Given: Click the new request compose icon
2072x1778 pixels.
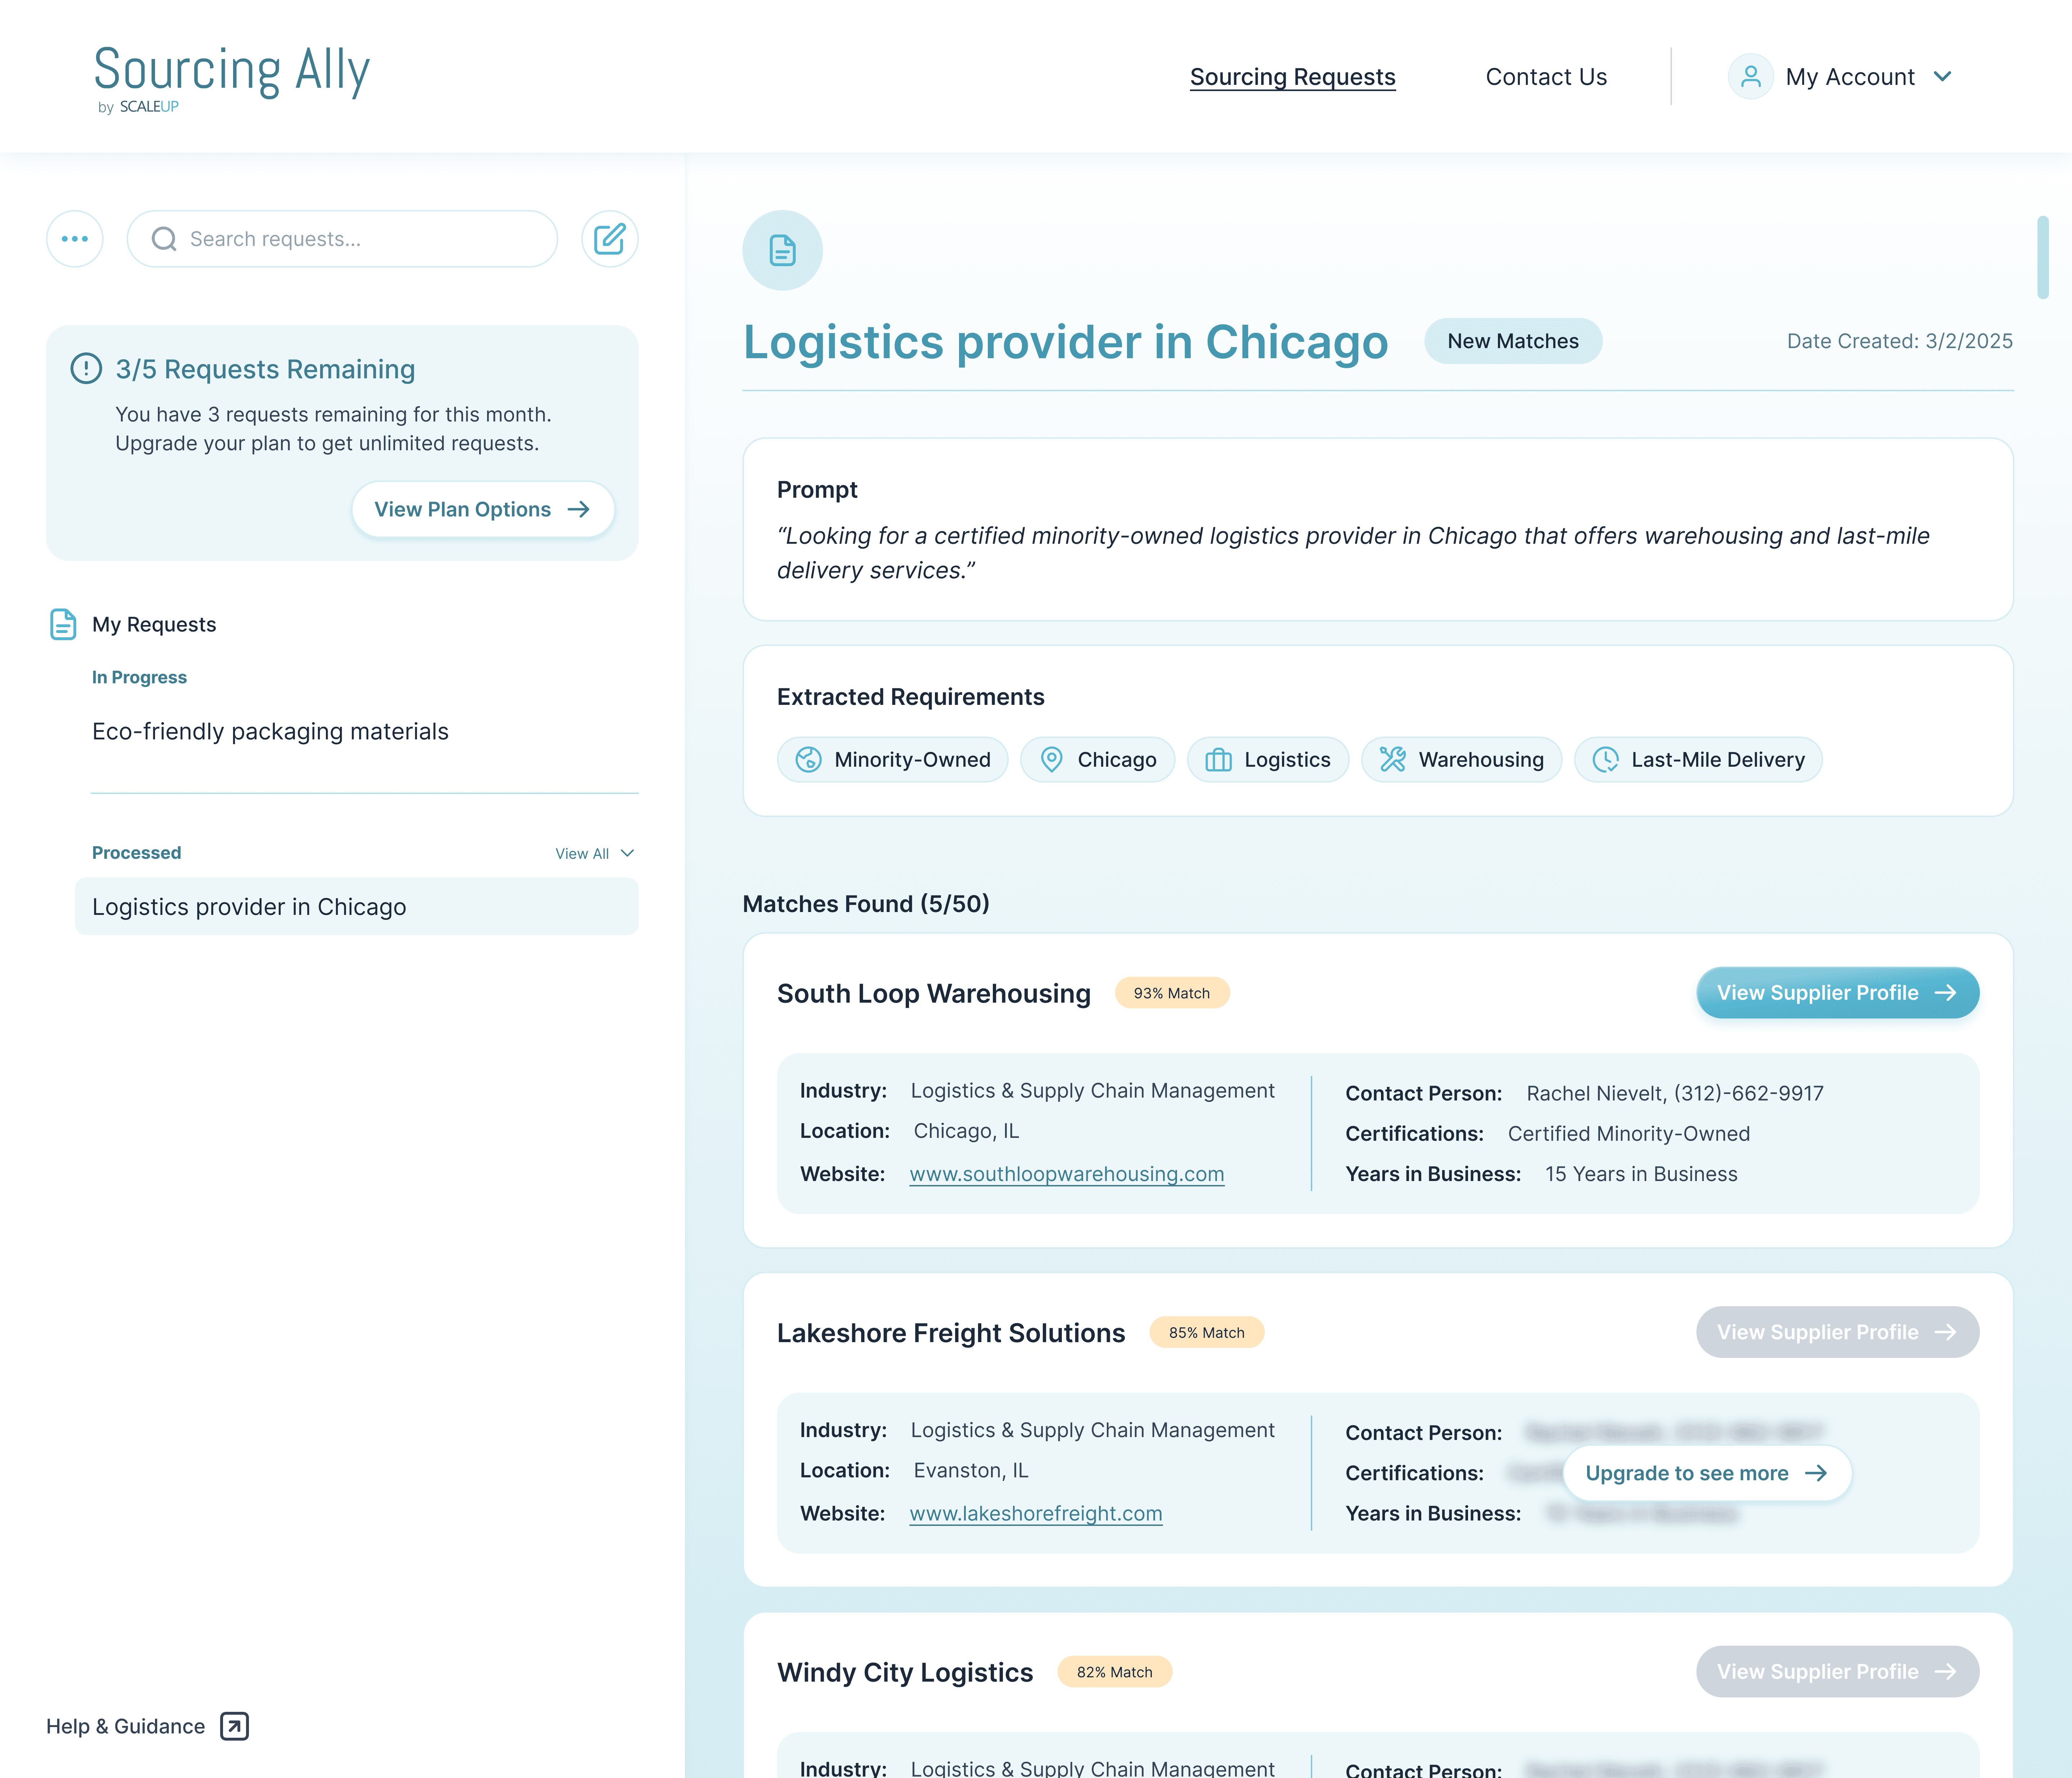Looking at the screenshot, I should [x=610, y=239].
